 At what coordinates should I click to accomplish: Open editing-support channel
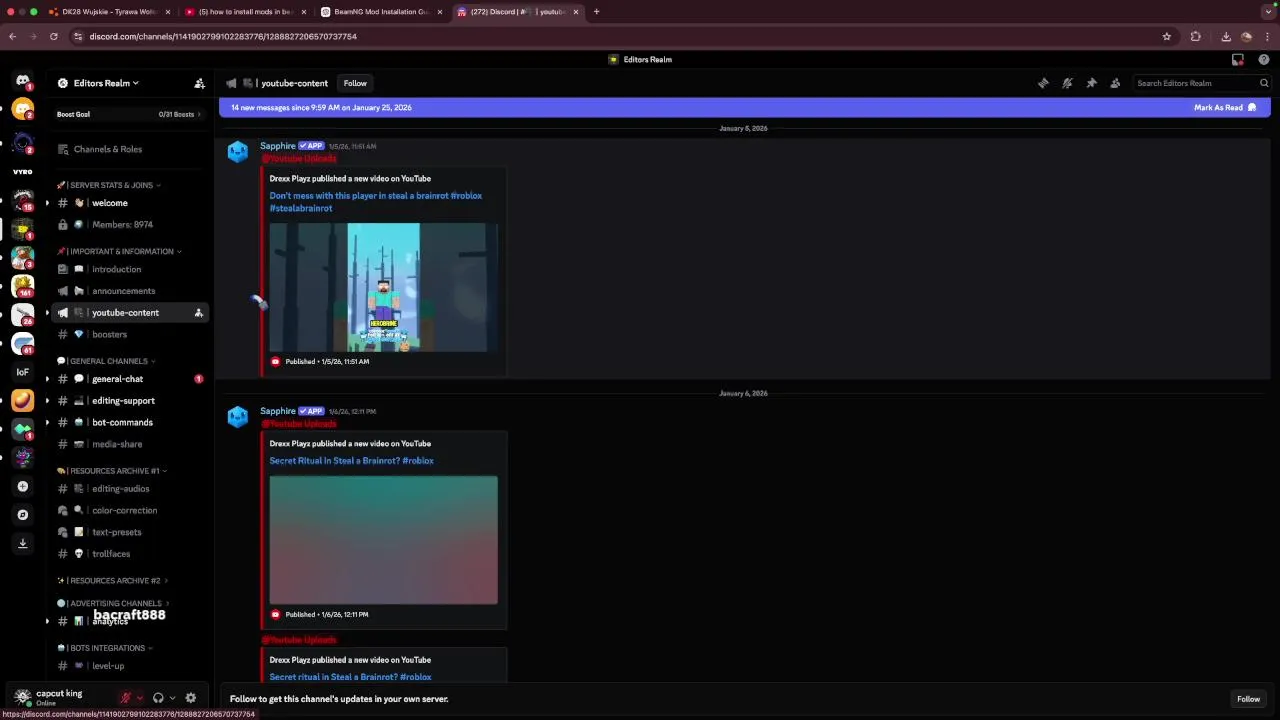pyautogui.click(x=130, y=401)
